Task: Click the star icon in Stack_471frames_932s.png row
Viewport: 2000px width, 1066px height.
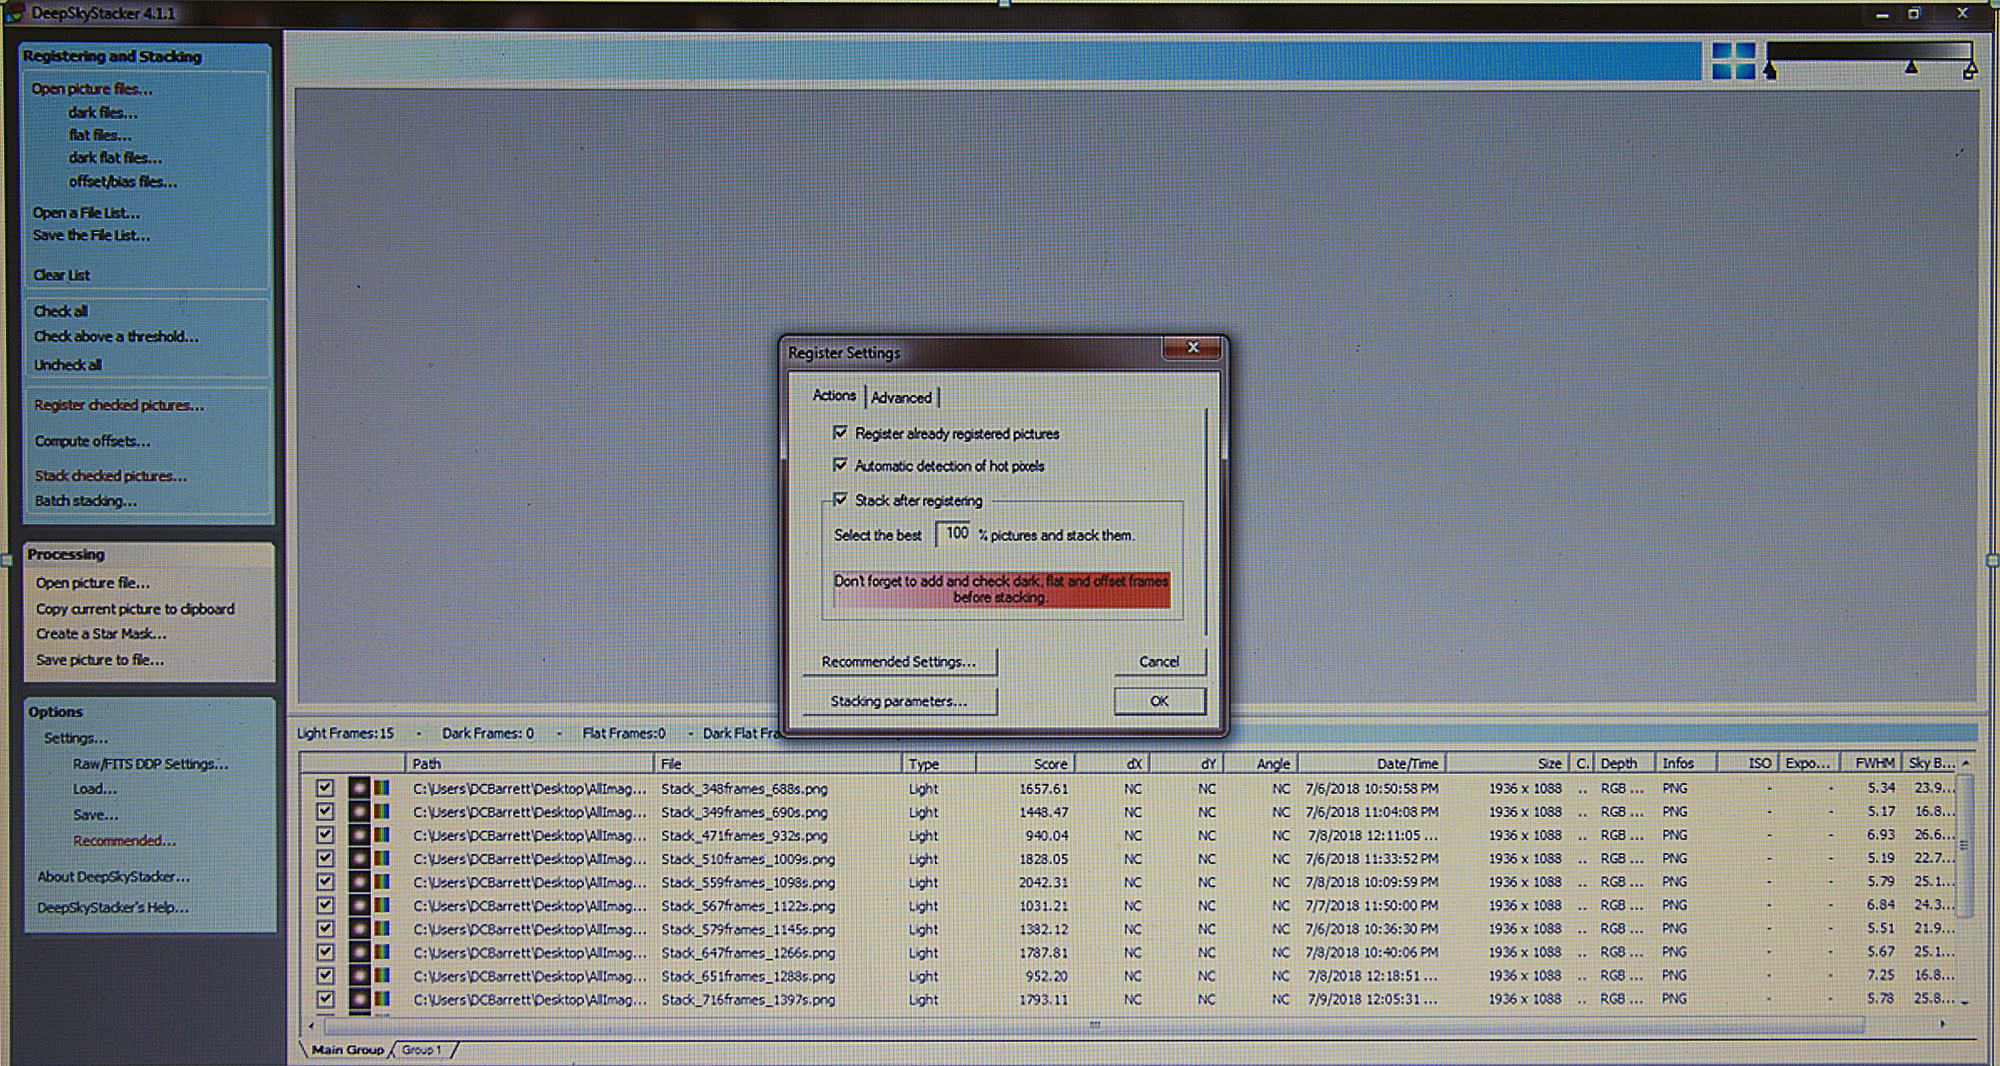Action: click(x=359, y=835)
